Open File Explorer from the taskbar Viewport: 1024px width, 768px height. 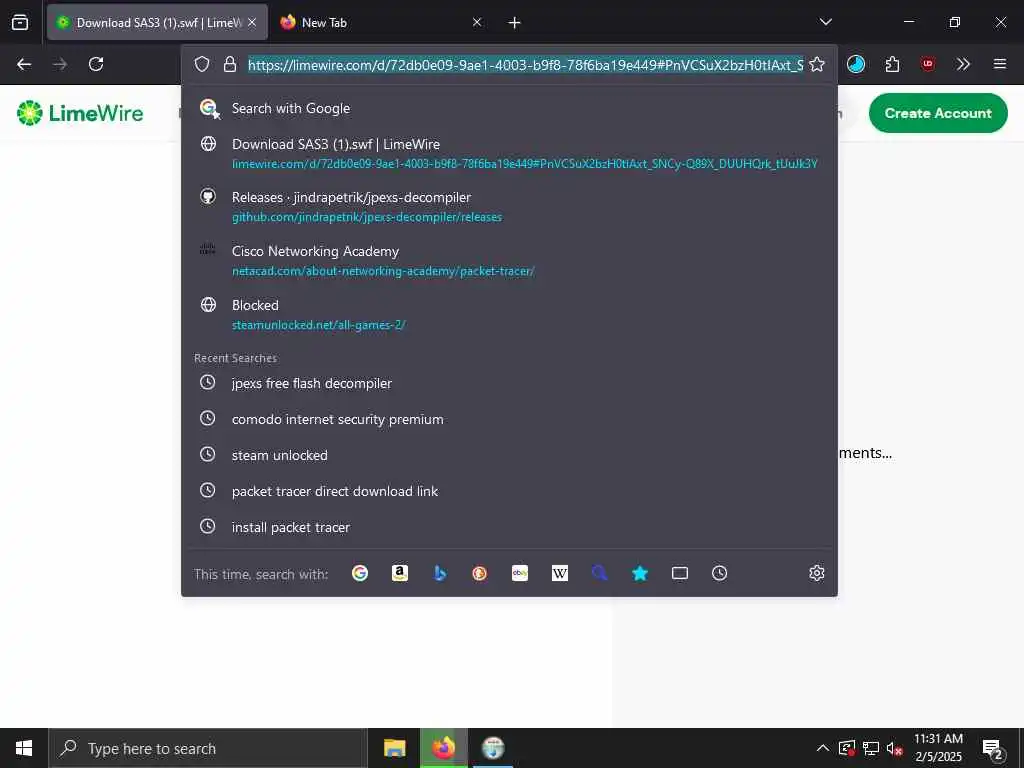coord(394,748)
